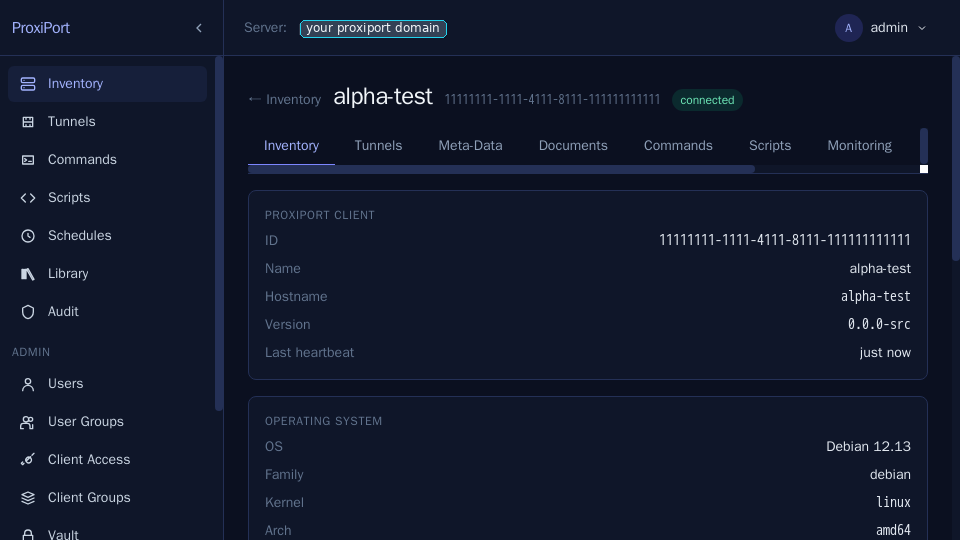Click the UUID next to the page title
The image size is (960, 540).
point(552,100)
